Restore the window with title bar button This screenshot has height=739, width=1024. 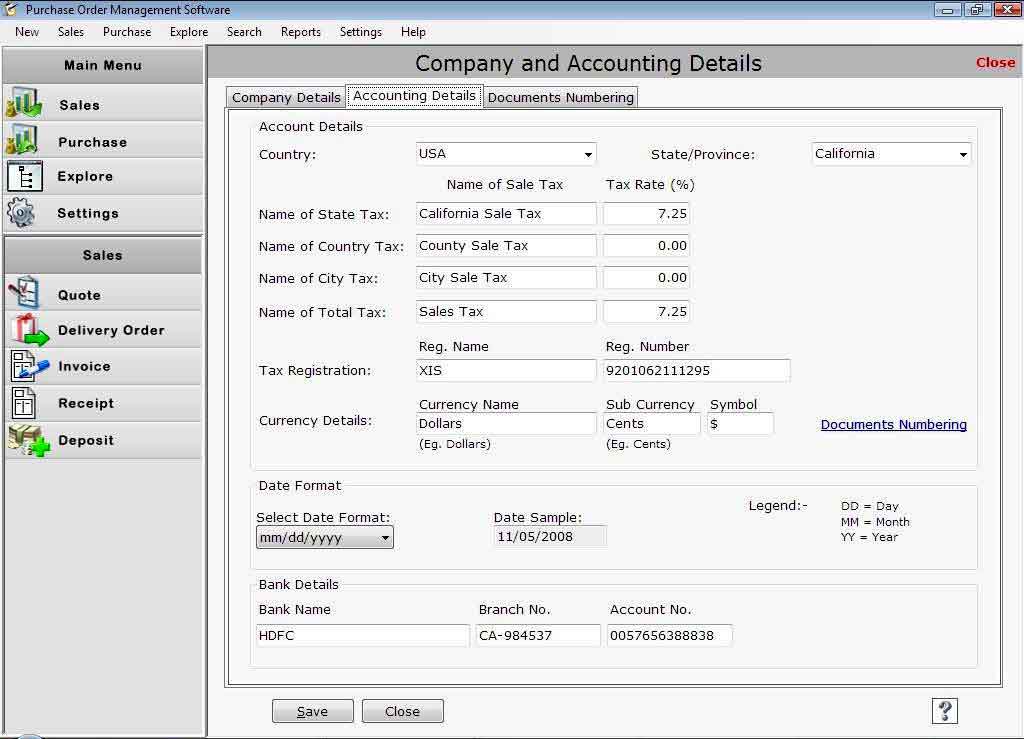[977, 9]
